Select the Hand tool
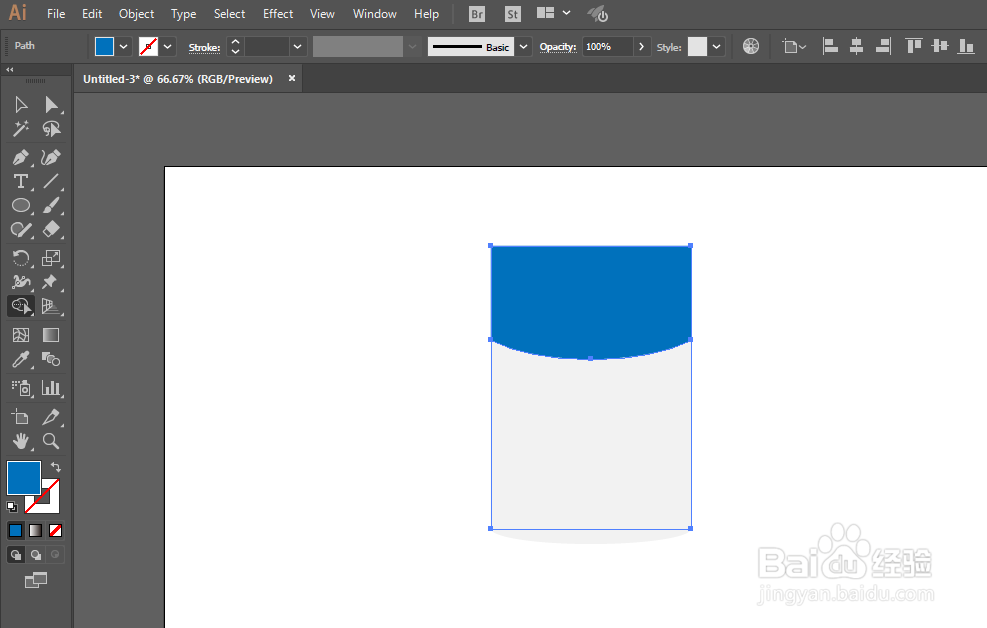 point(20,441)
